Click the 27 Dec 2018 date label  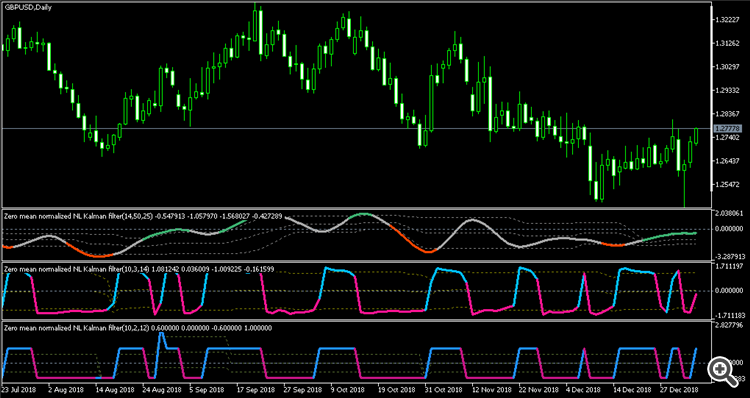(678, 390)
